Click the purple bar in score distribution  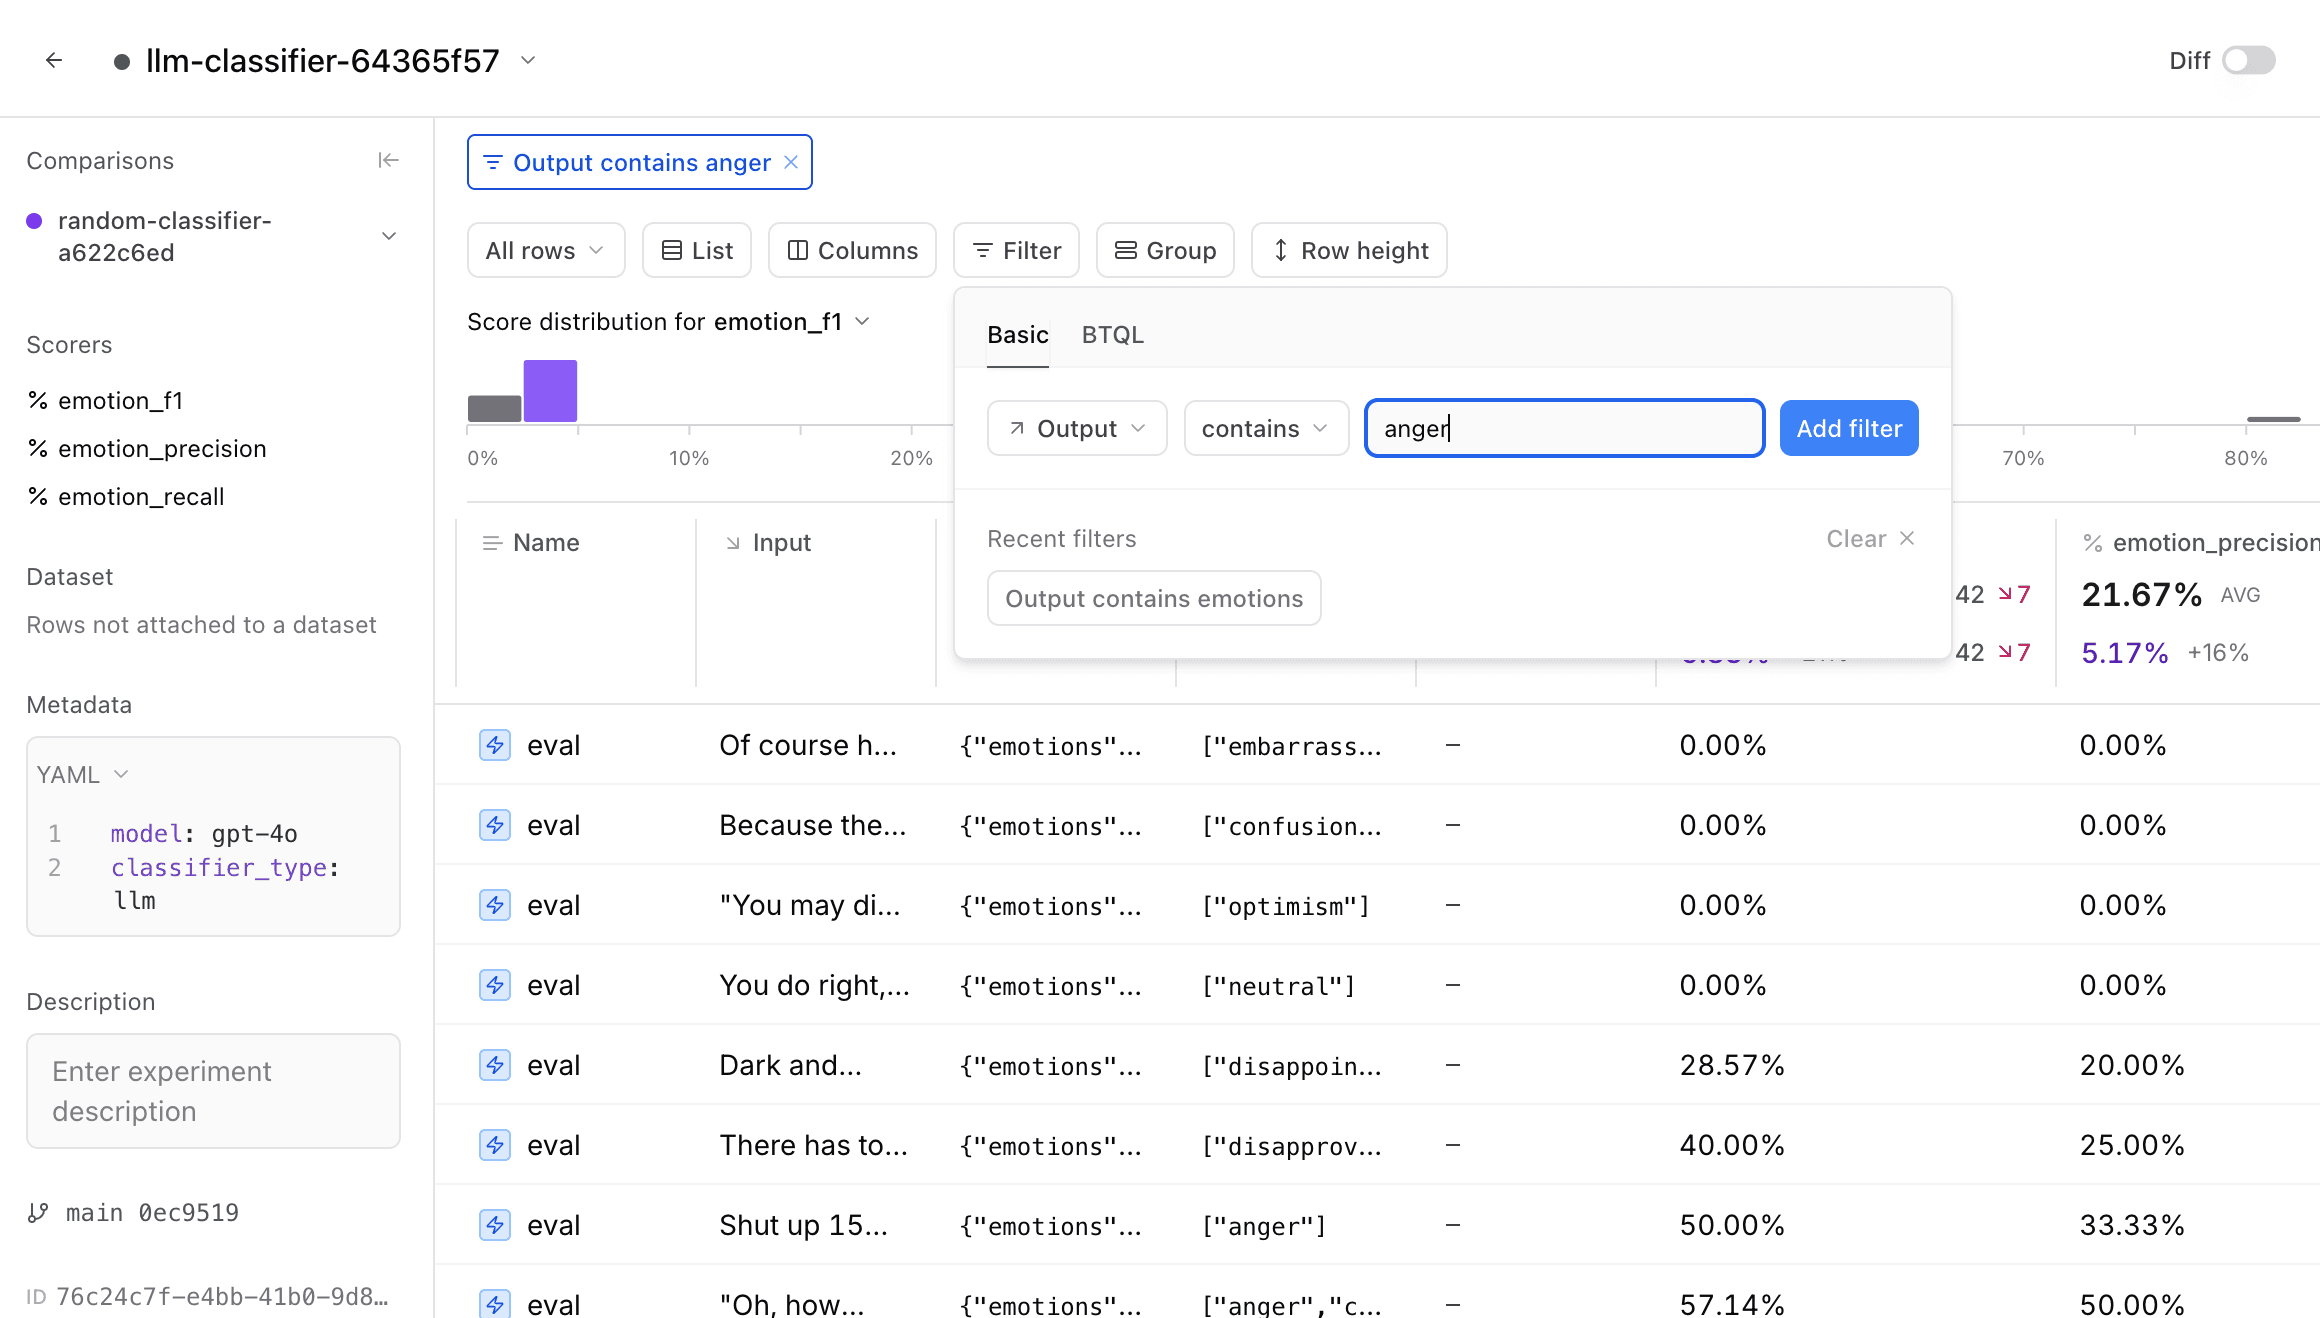pos(550,391)
